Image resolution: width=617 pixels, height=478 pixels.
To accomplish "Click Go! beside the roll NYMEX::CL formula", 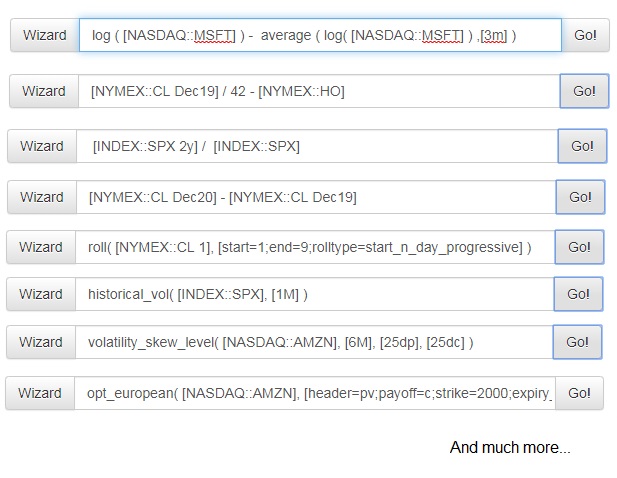I will (579, 247).
